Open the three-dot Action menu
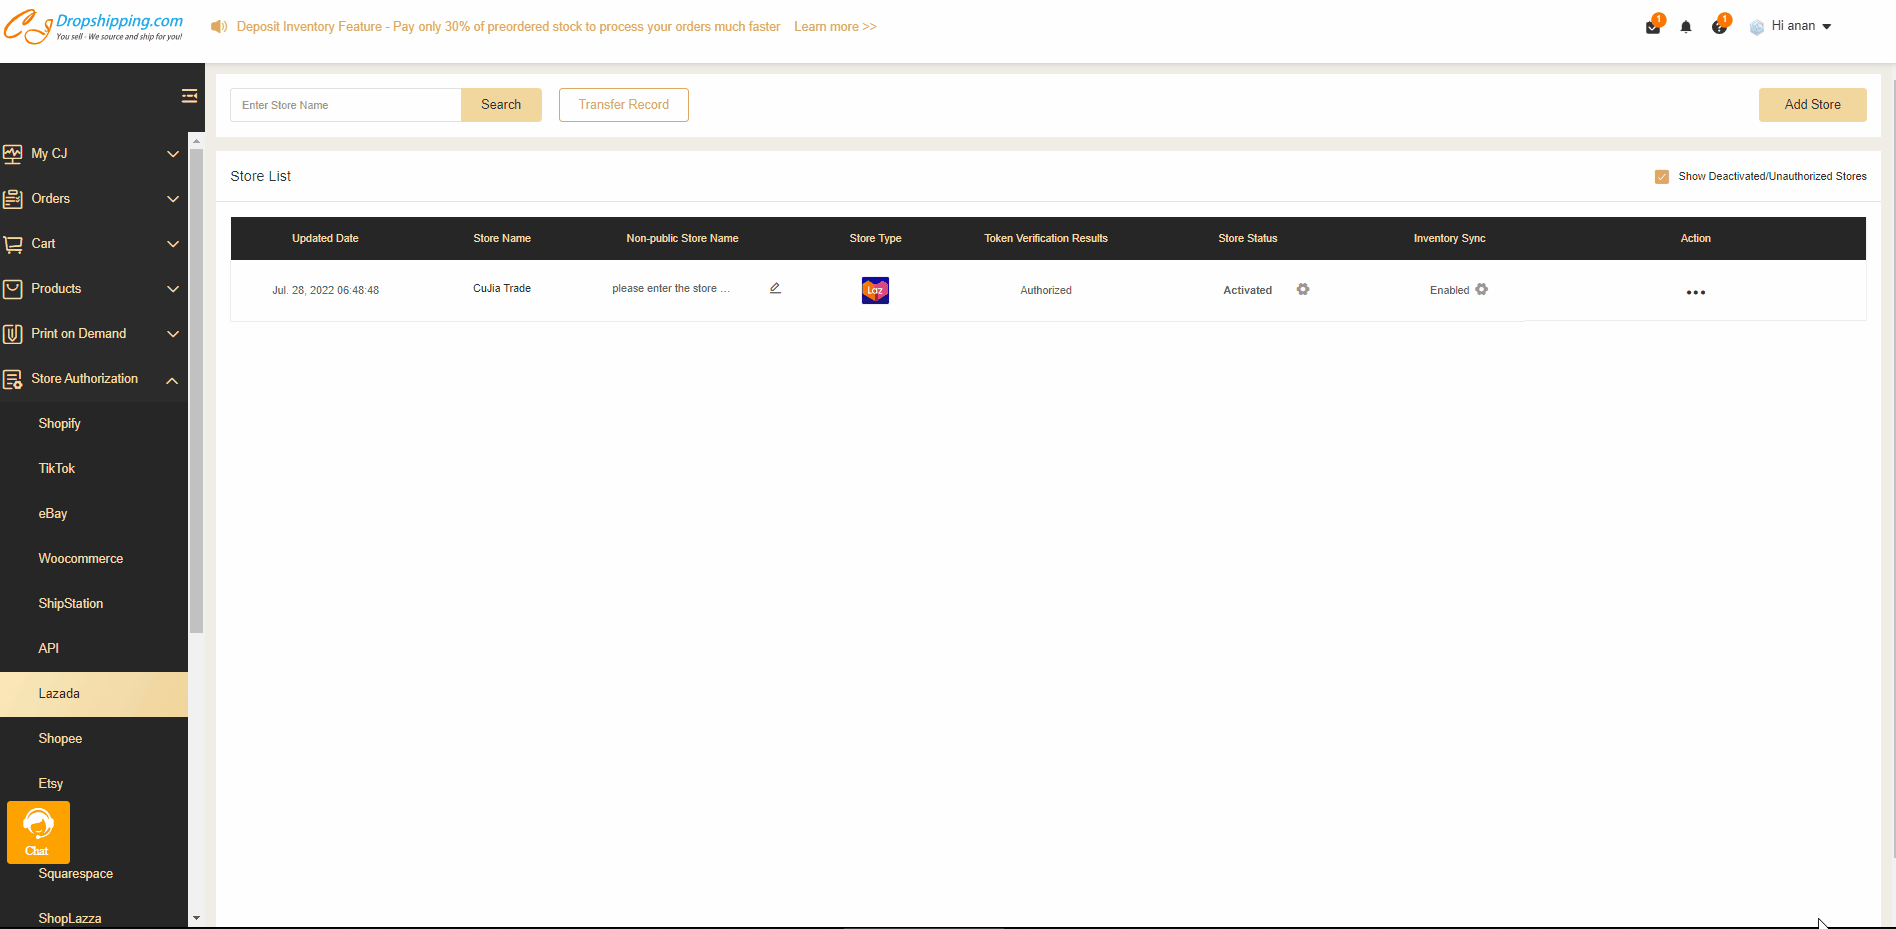The width and height of the screenshot is (1896, 929). 1696,292
